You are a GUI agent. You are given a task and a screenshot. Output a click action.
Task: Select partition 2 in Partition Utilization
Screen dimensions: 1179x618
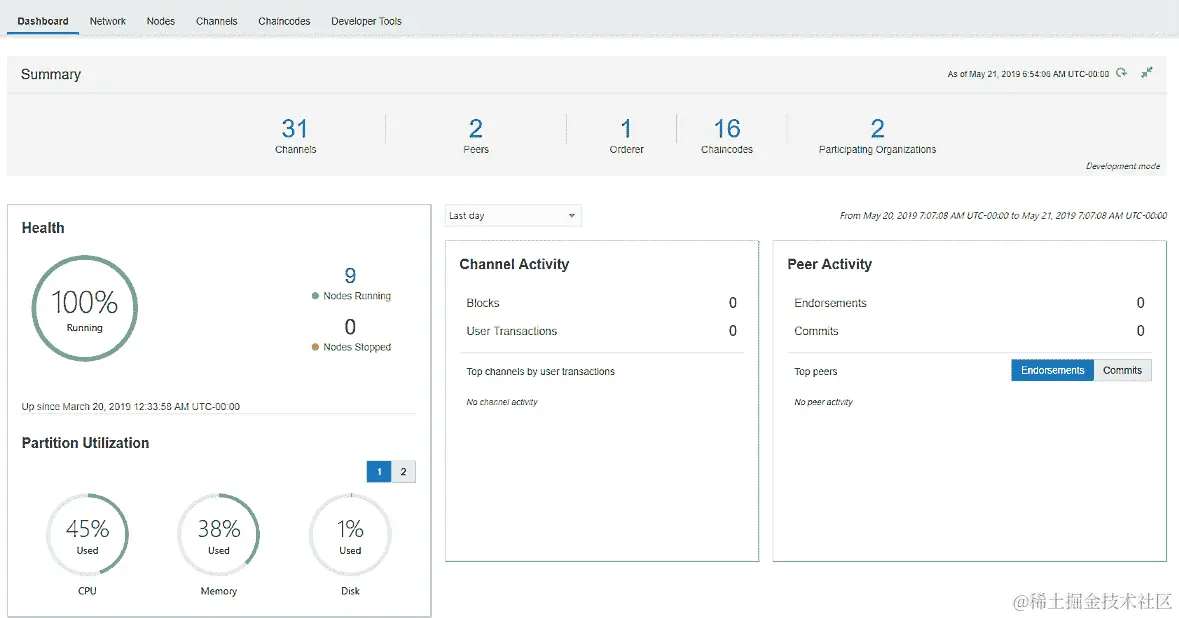(404, 471)
